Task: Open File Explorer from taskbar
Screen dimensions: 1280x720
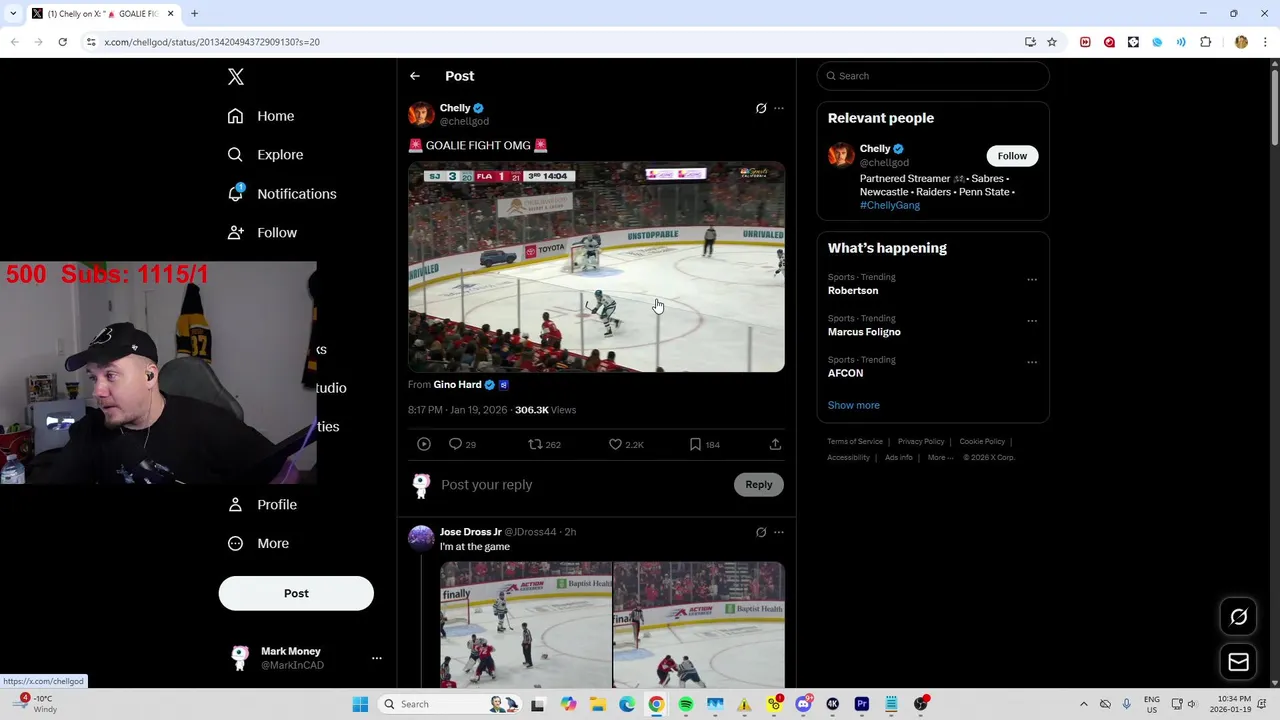Action: tap(598, 704)
